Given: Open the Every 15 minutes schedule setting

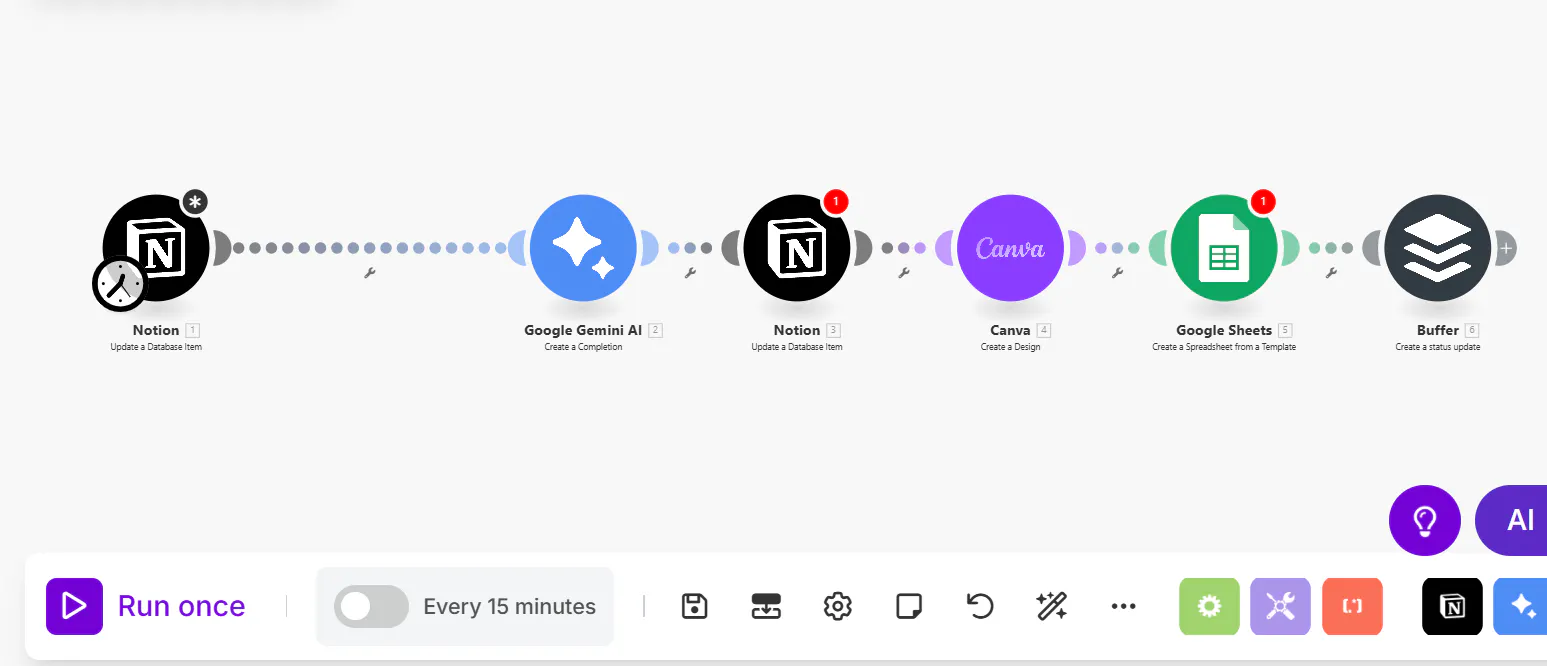Looking at the screenshot, I should tap(510, 607).
